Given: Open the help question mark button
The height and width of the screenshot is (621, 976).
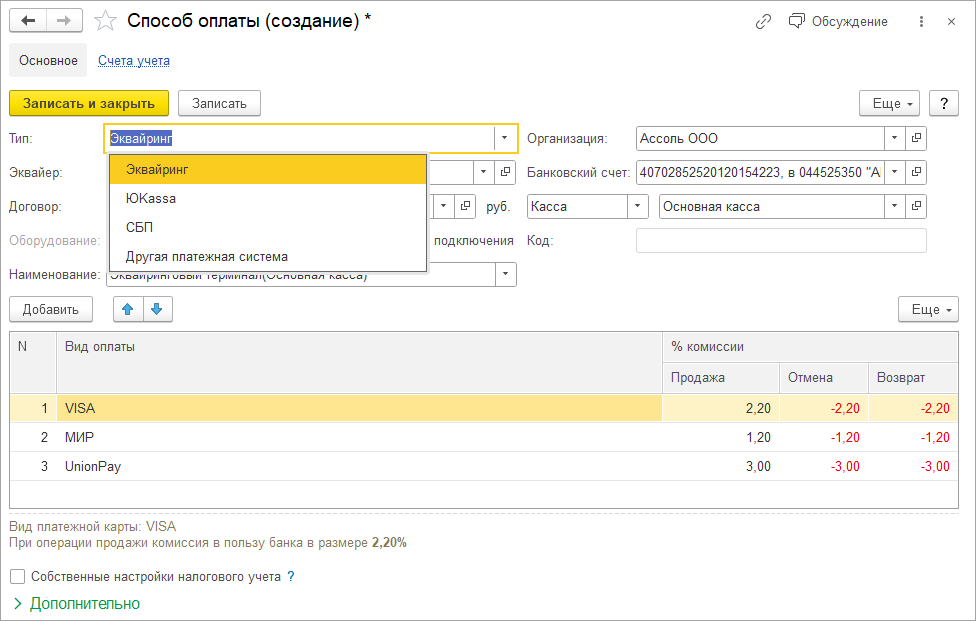Looking at the screenshot, I should coord(944,103).
